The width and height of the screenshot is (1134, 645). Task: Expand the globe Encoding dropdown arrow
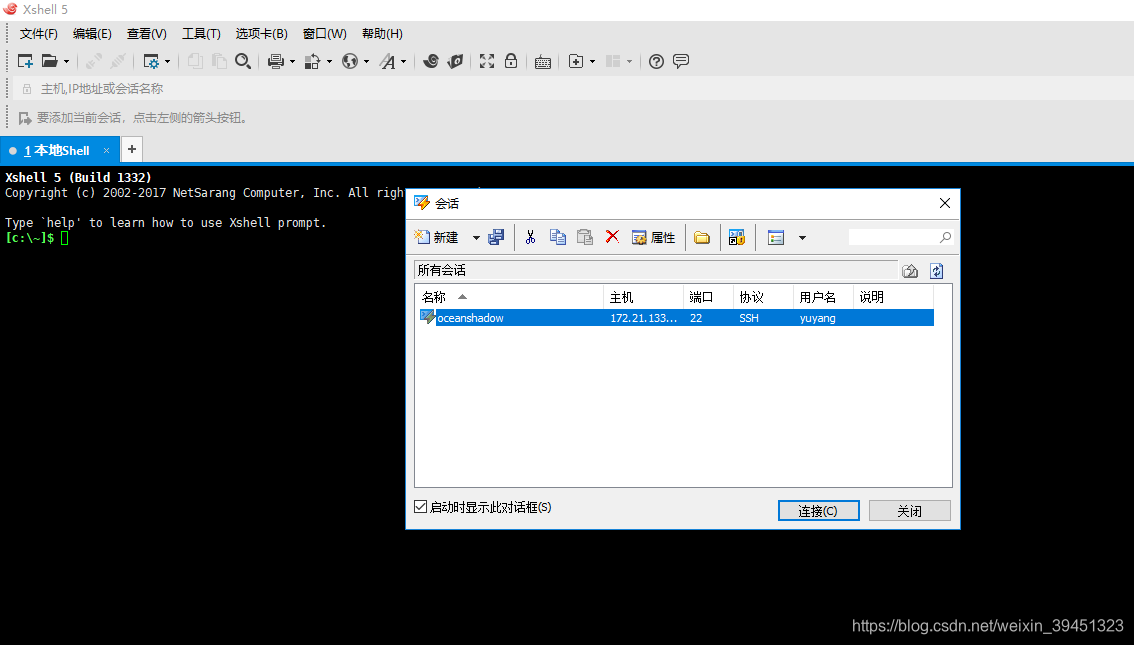click(x=366, y=61)
